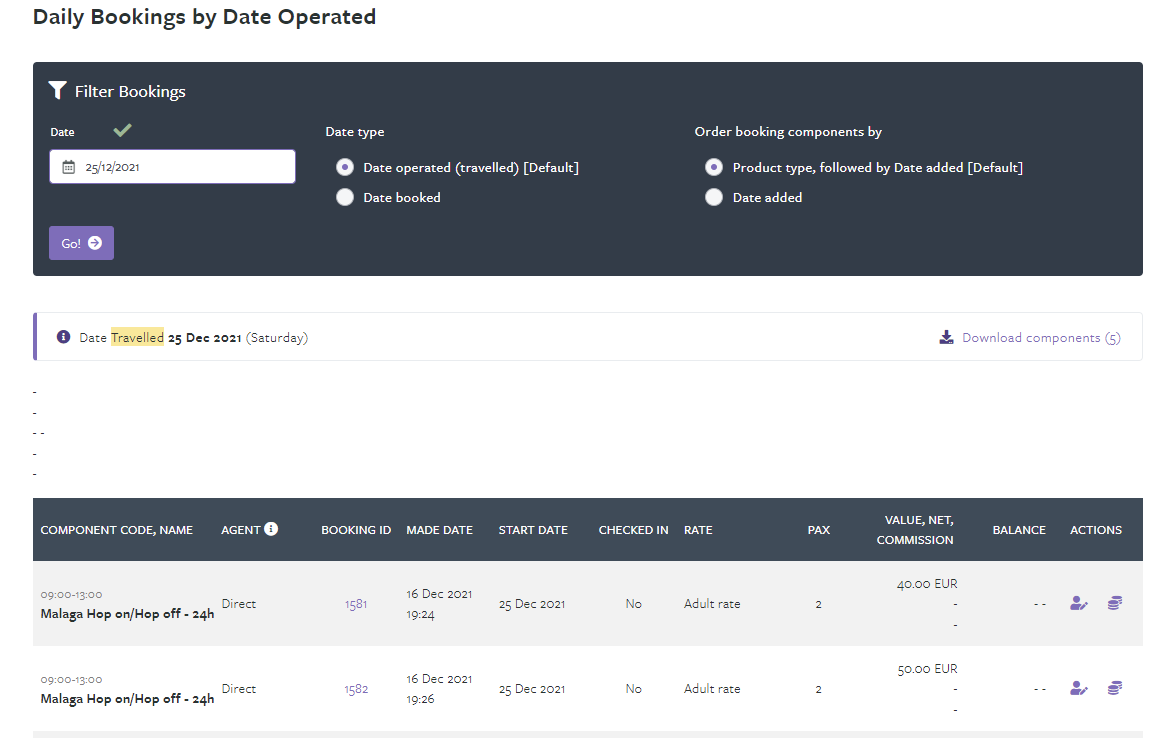Click Checked In No for booking 1582
The image size is (1170, 738).
(x=634, y=689)
